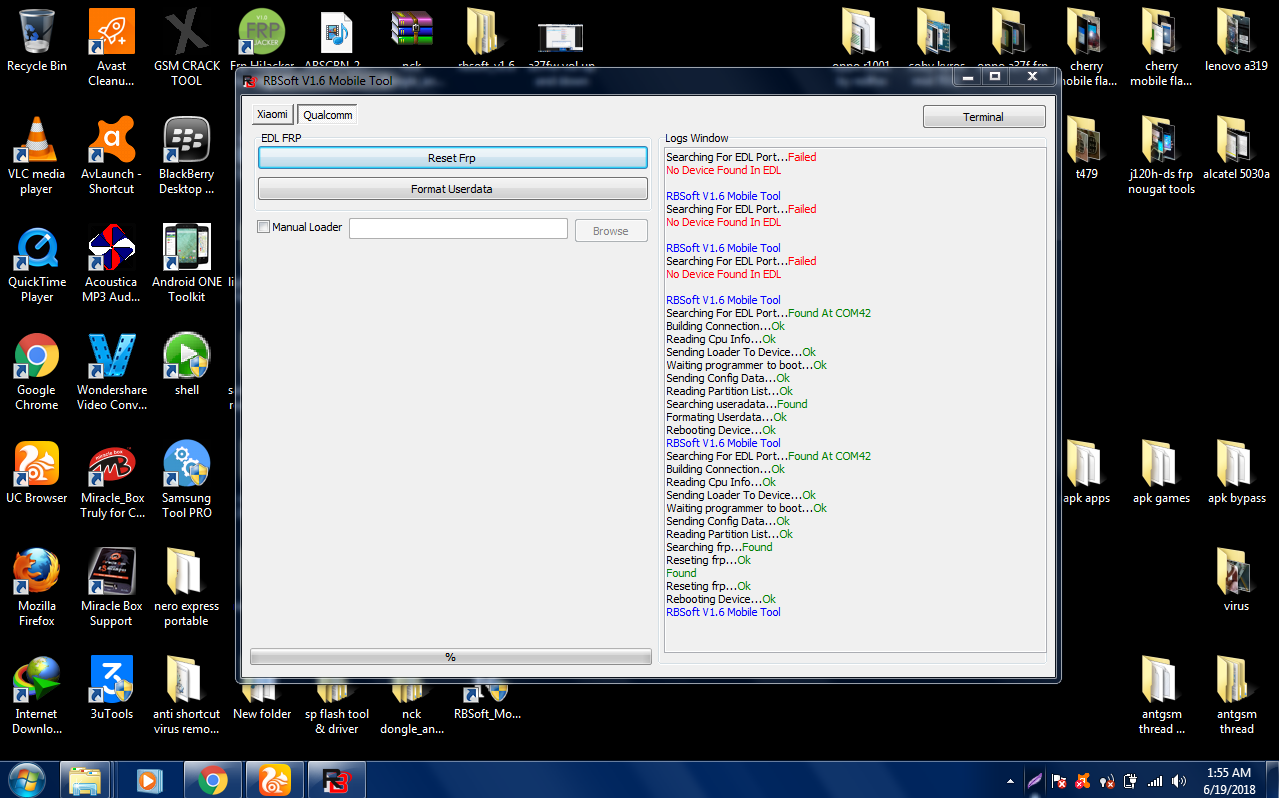Image resolution: width=1279 pixels, height=798 pixels.
Task: Select the Samsung Tool PRO icon
Action: click(x=187, y=479)
